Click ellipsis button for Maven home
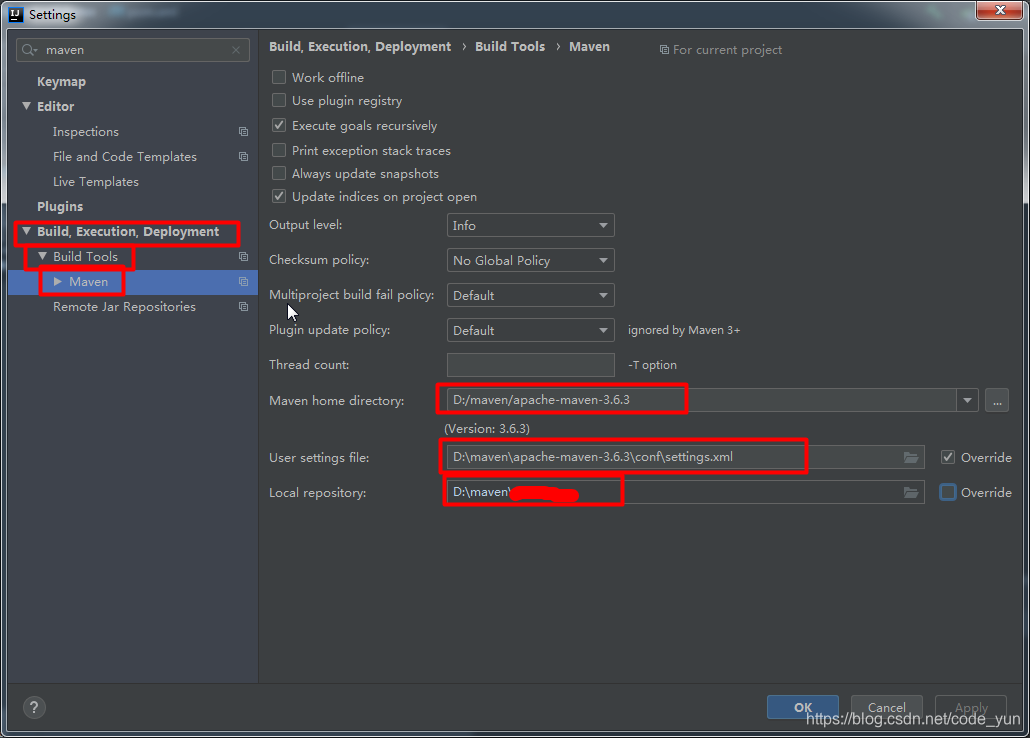The image size is (1030, 738). click(x=996, y=400)
